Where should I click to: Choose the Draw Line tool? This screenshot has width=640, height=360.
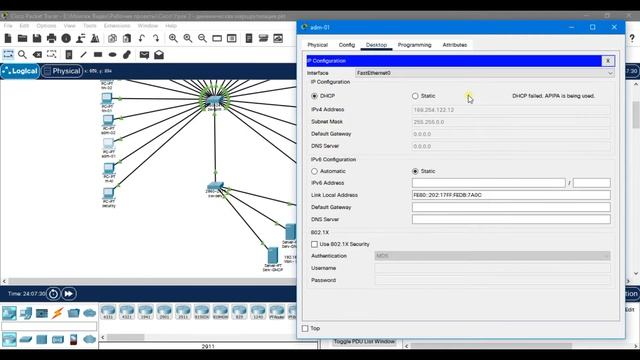click(83, 54)
